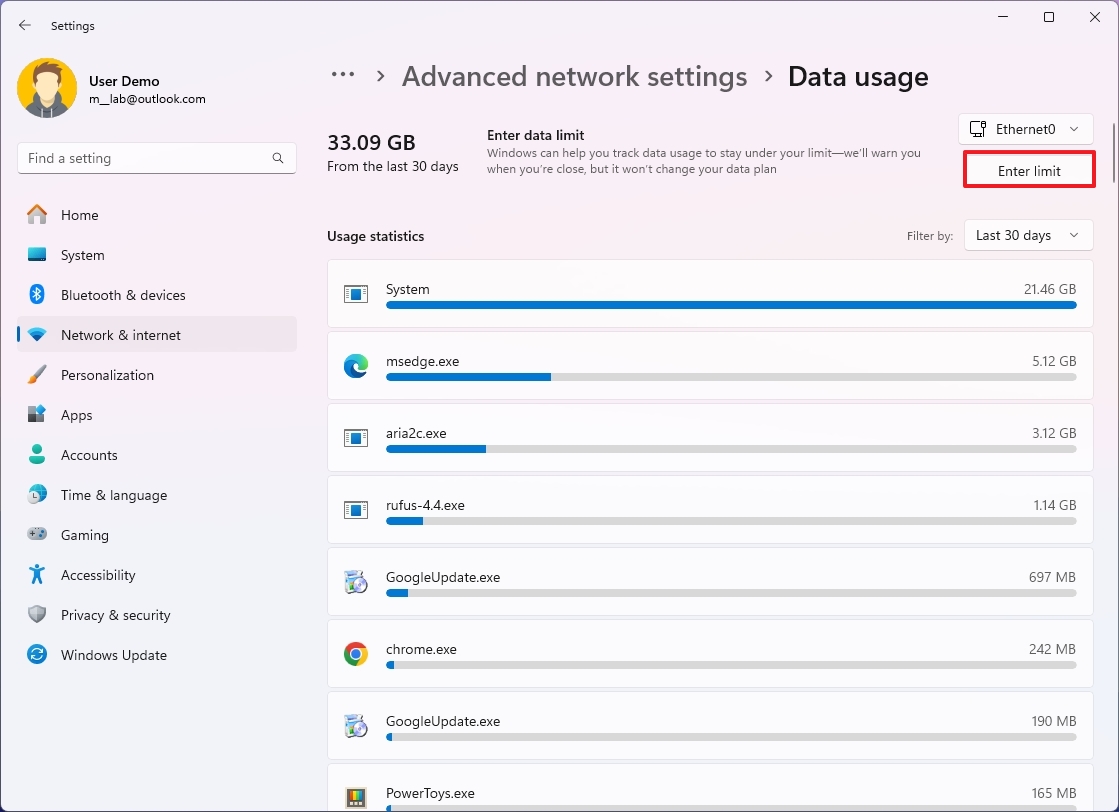Click the Accessibility figure icon

(36, 574)
